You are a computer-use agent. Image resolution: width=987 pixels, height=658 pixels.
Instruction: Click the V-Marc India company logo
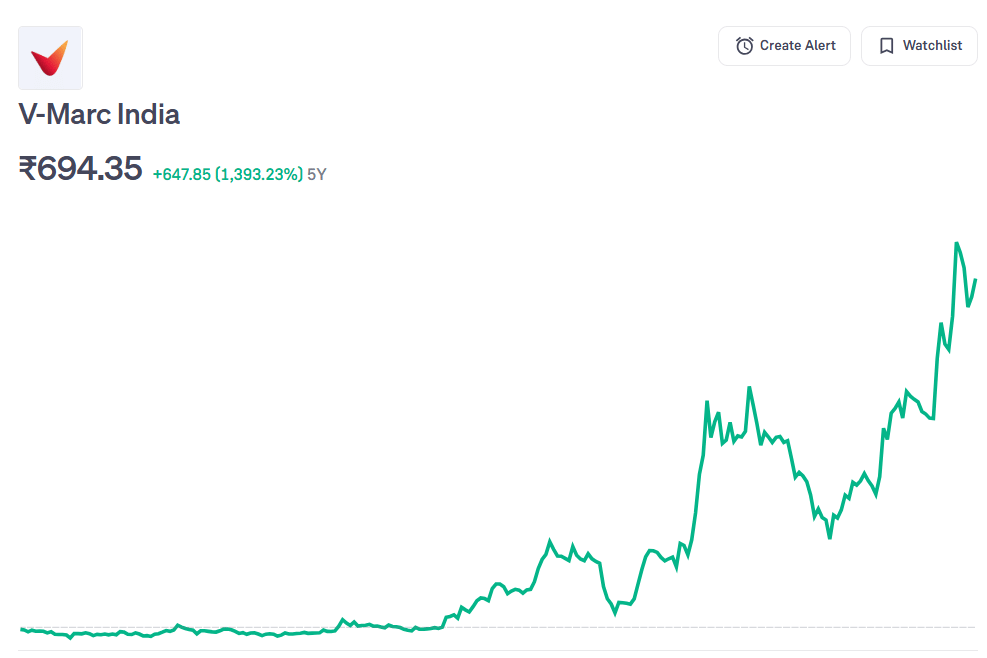click(x=50, y=58)
